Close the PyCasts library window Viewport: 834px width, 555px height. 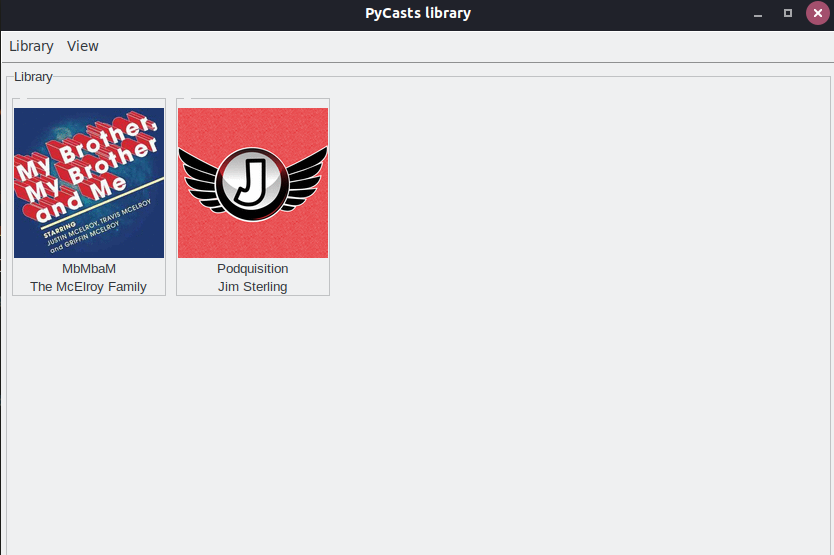tap(818, 13)
